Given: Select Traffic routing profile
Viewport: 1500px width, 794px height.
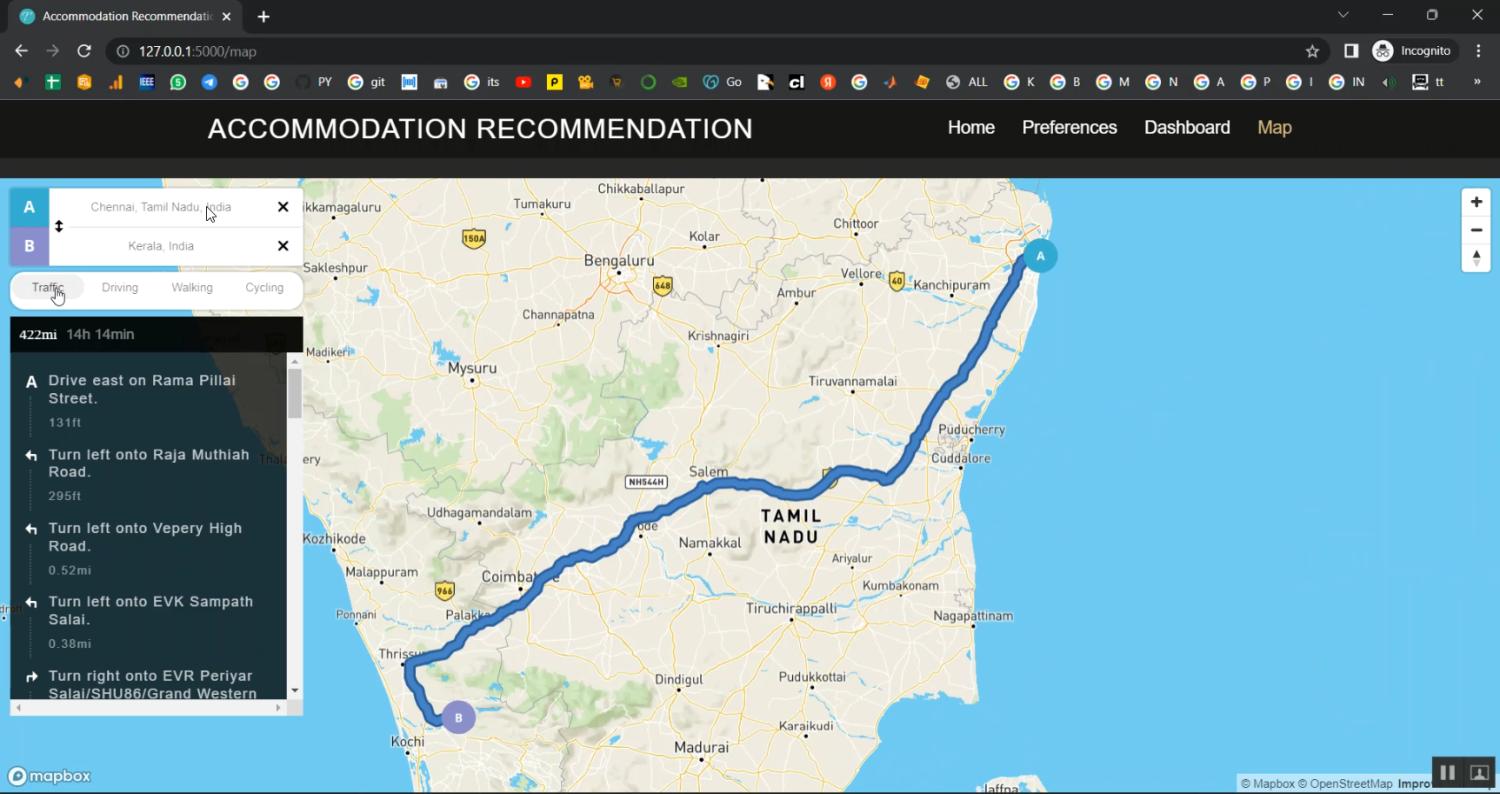Looking at the screenshot, I should pos(48,288).
